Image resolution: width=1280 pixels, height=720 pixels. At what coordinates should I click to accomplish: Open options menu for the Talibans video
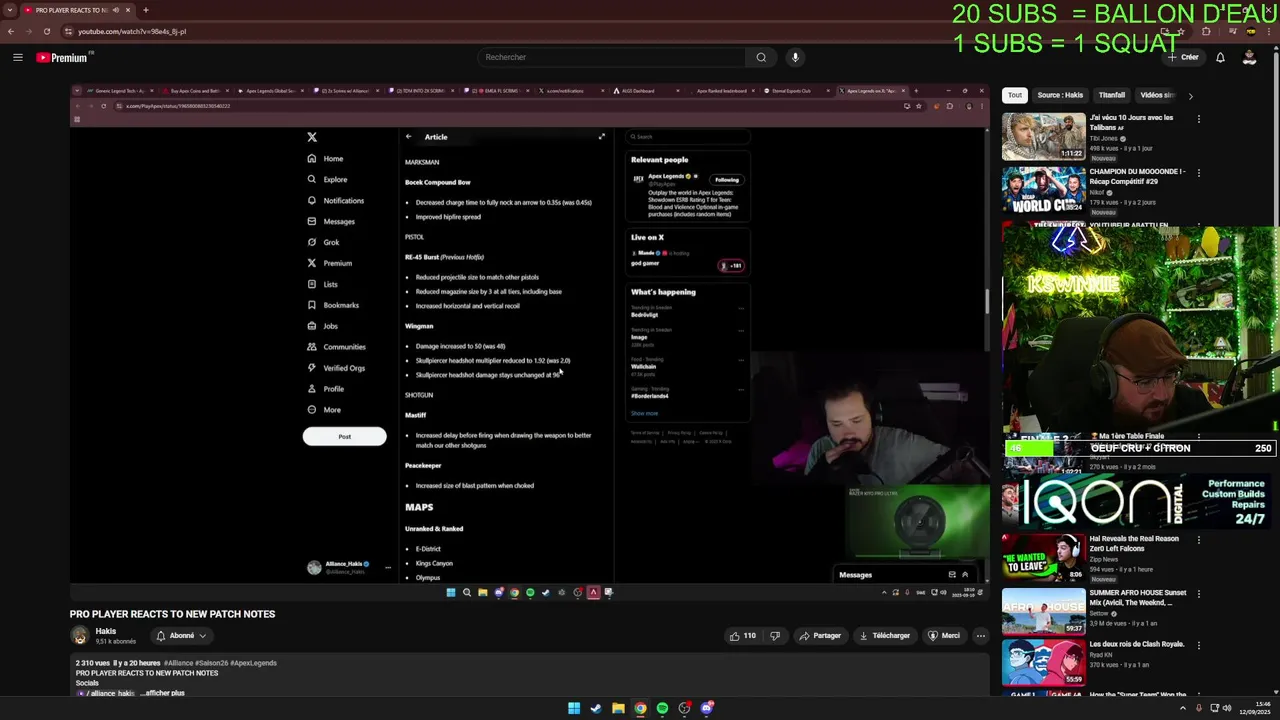tap(1198, 119)
